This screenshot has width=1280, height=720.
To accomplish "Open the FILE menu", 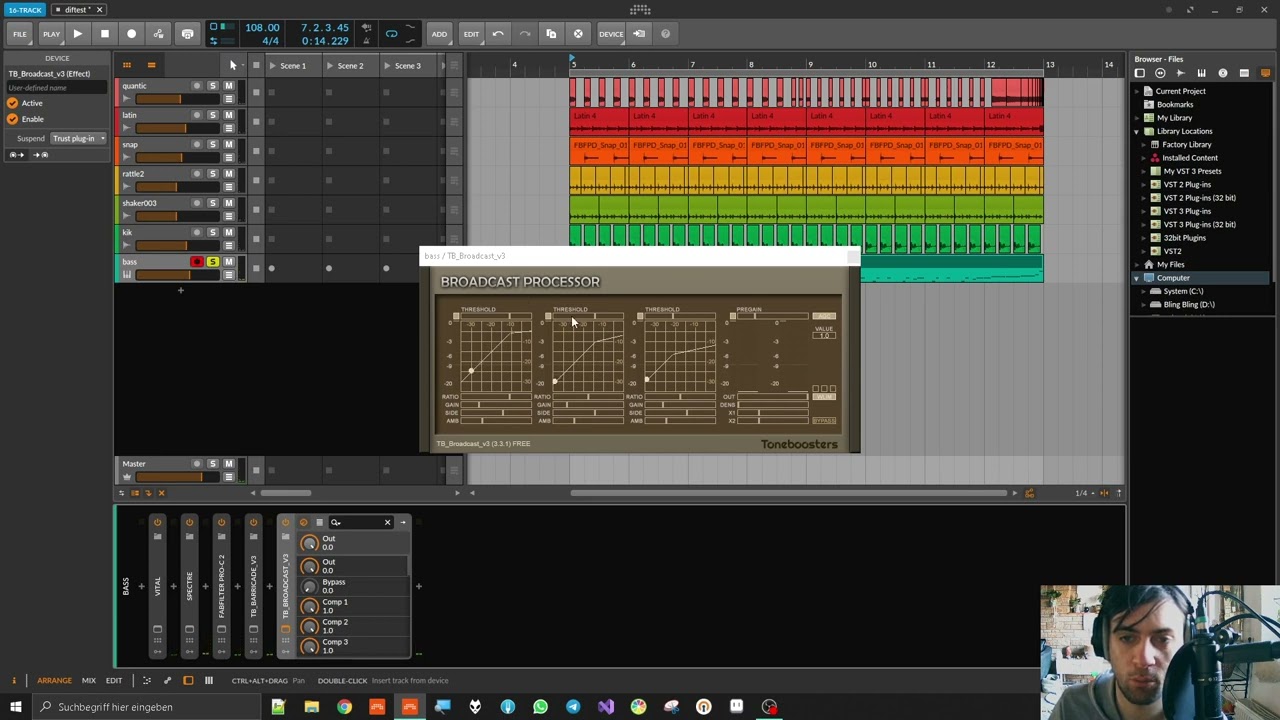I will [19, 34].
